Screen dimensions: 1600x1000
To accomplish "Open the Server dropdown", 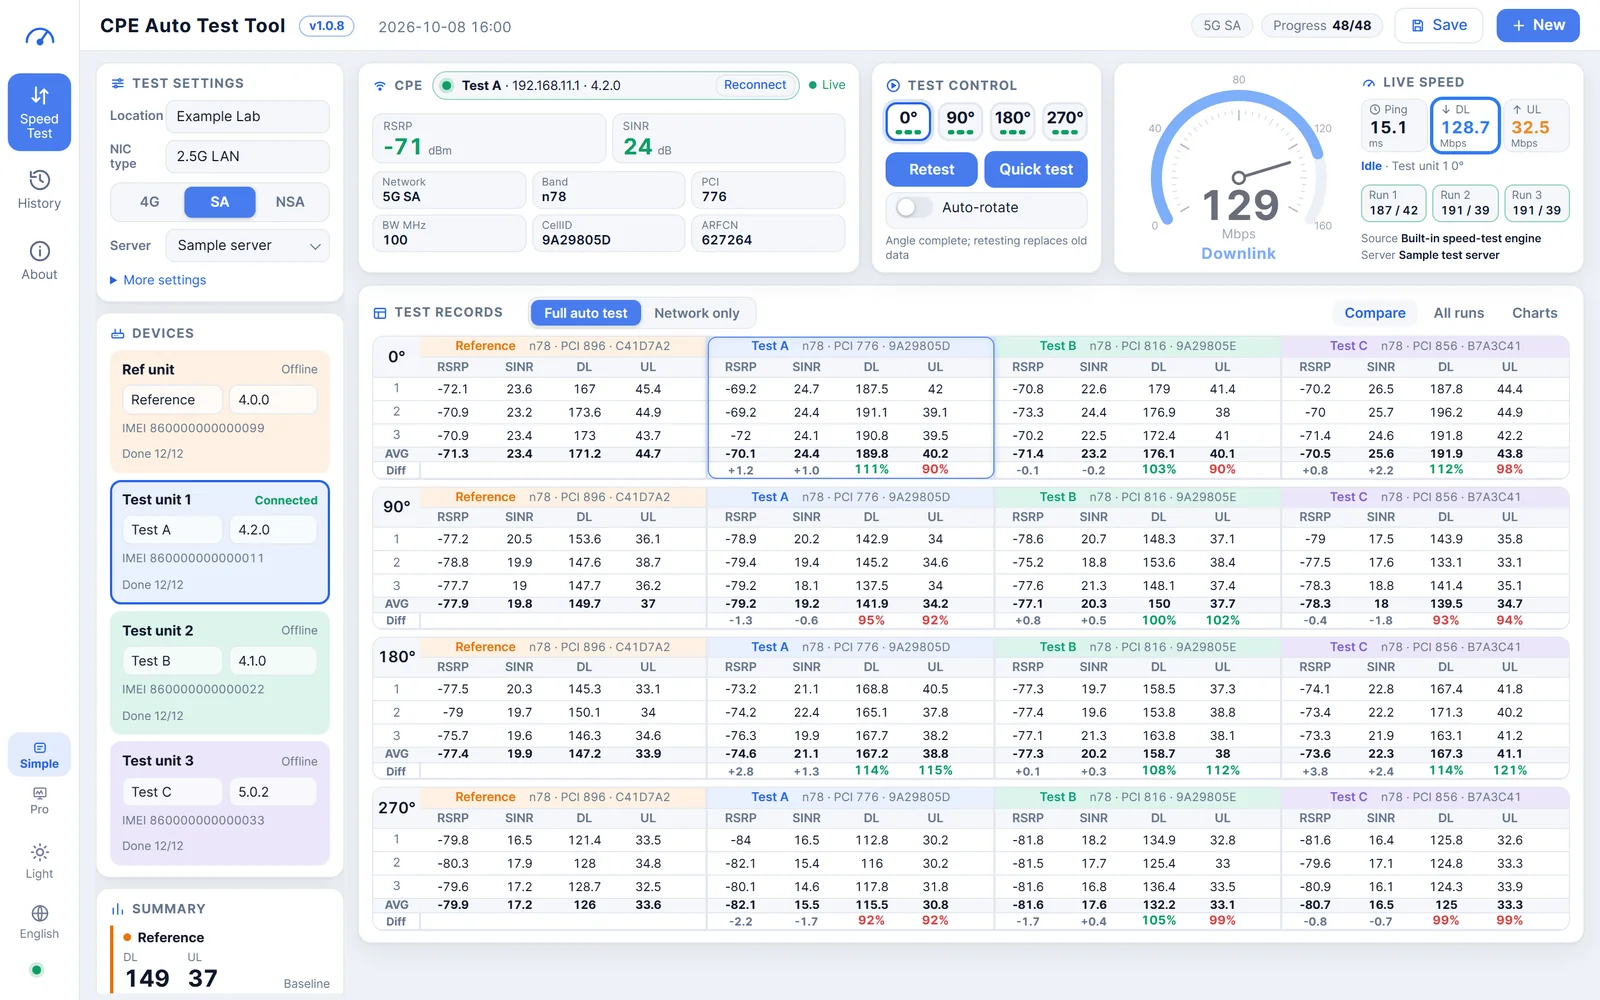I will (x=248, y=245).
